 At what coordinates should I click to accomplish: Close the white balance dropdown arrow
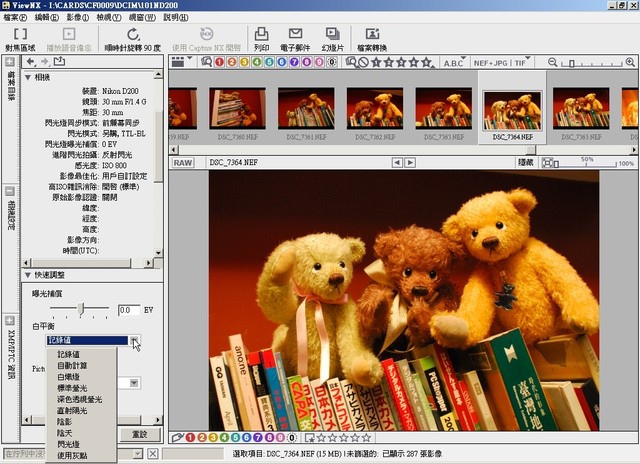pyautogui.click(x=134, y=340)
